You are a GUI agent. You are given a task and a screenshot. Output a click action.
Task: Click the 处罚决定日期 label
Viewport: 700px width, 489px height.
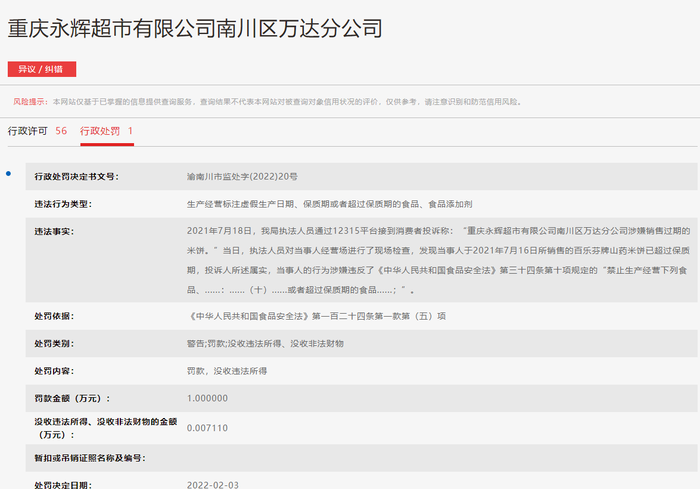click(63, 485)
